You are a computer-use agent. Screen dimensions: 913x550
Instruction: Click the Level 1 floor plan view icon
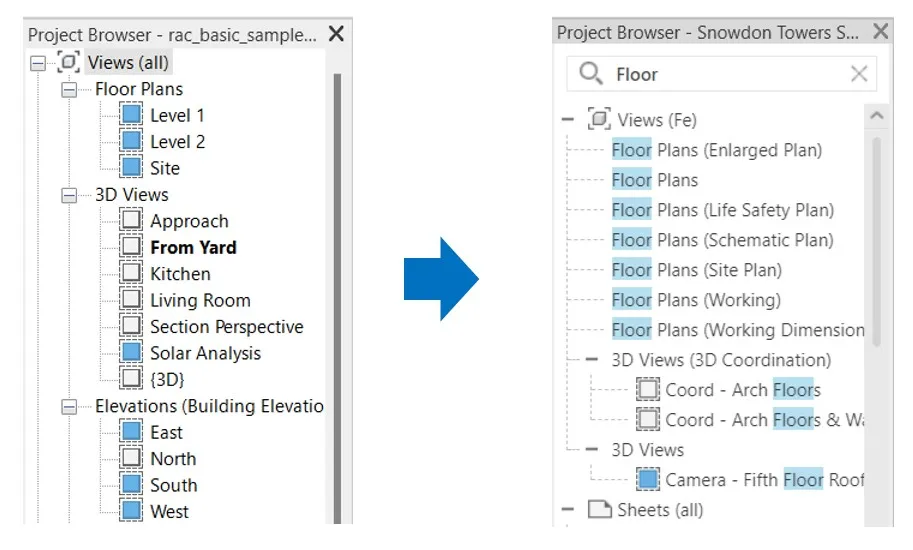(x=132, y=115)
